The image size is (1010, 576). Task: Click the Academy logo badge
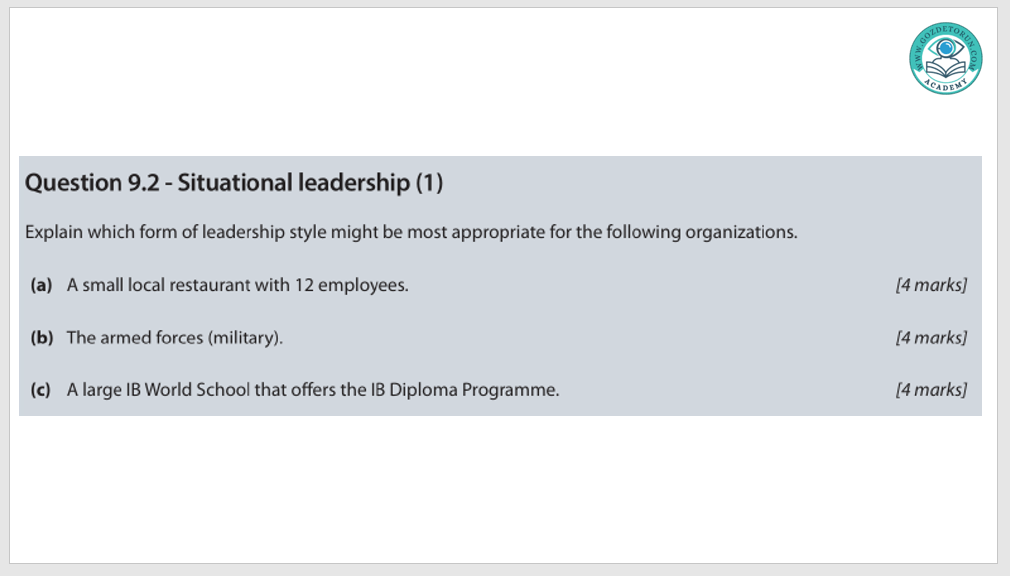[x=945, y=59]
